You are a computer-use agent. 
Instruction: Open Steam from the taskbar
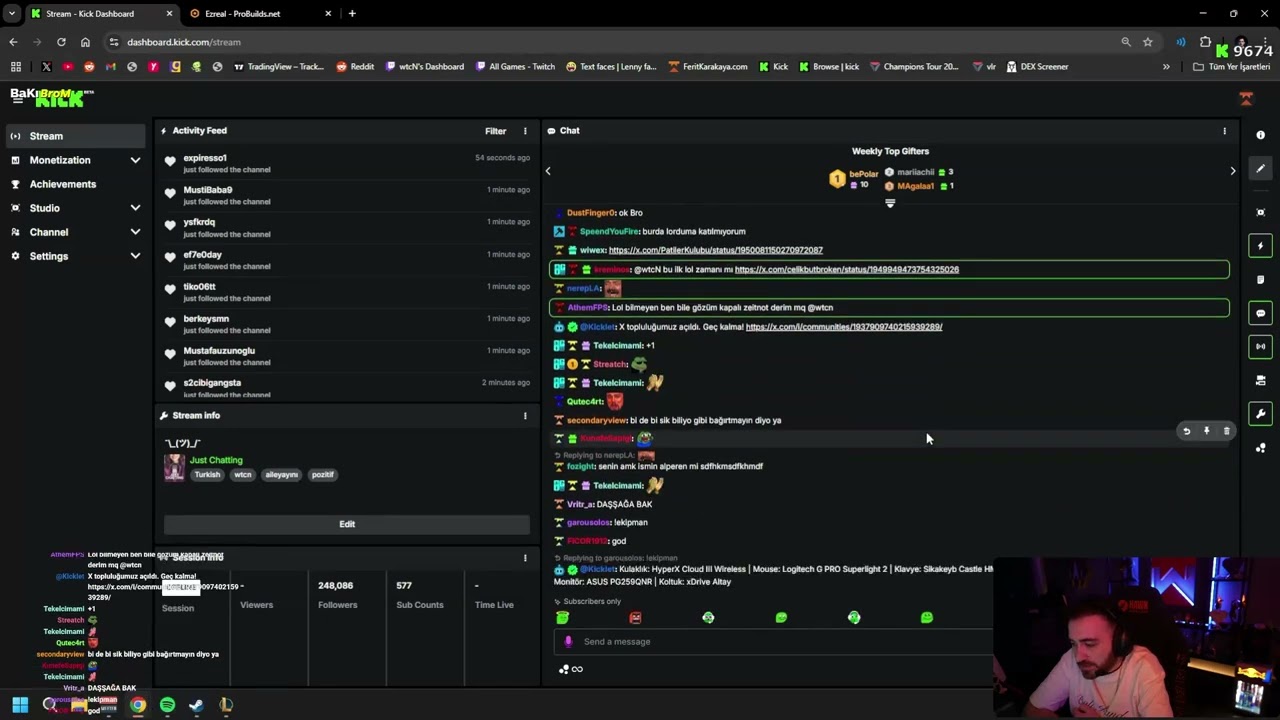tap(196, 705)
